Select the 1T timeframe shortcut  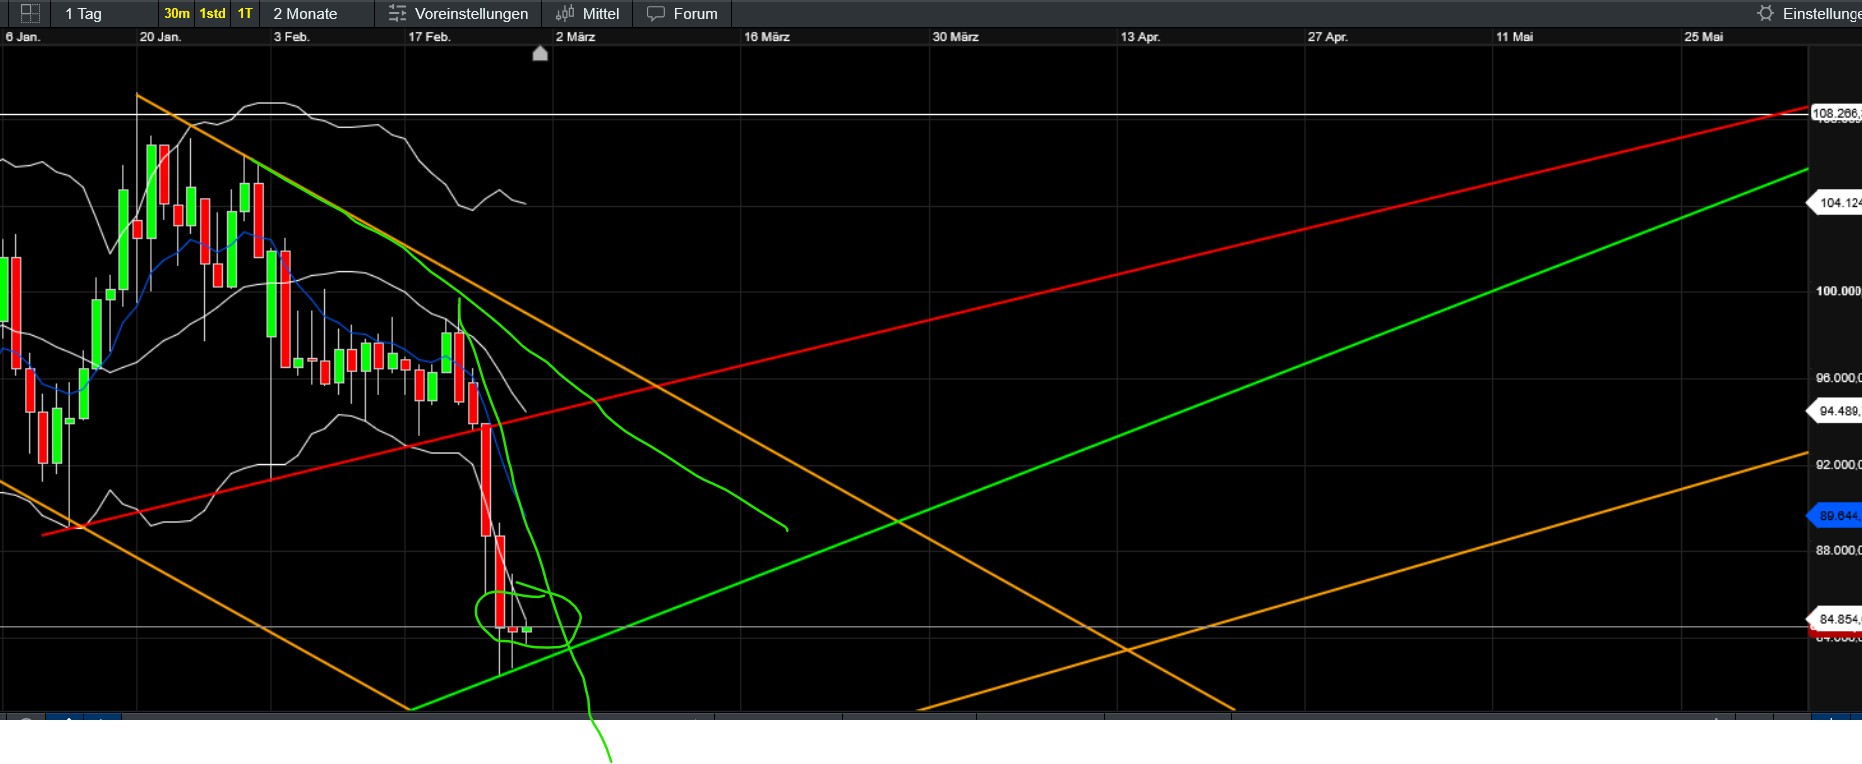[245, 14]
